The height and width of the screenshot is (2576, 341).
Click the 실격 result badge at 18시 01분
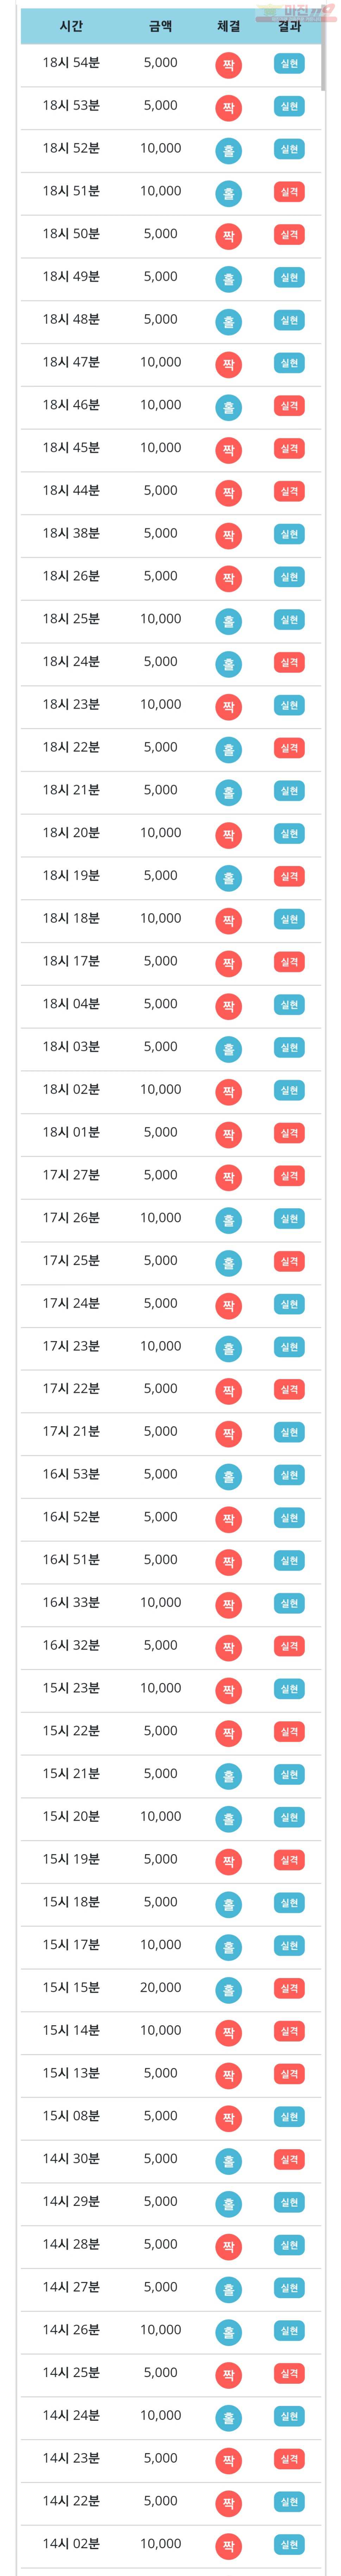[x=289, y=1133]
